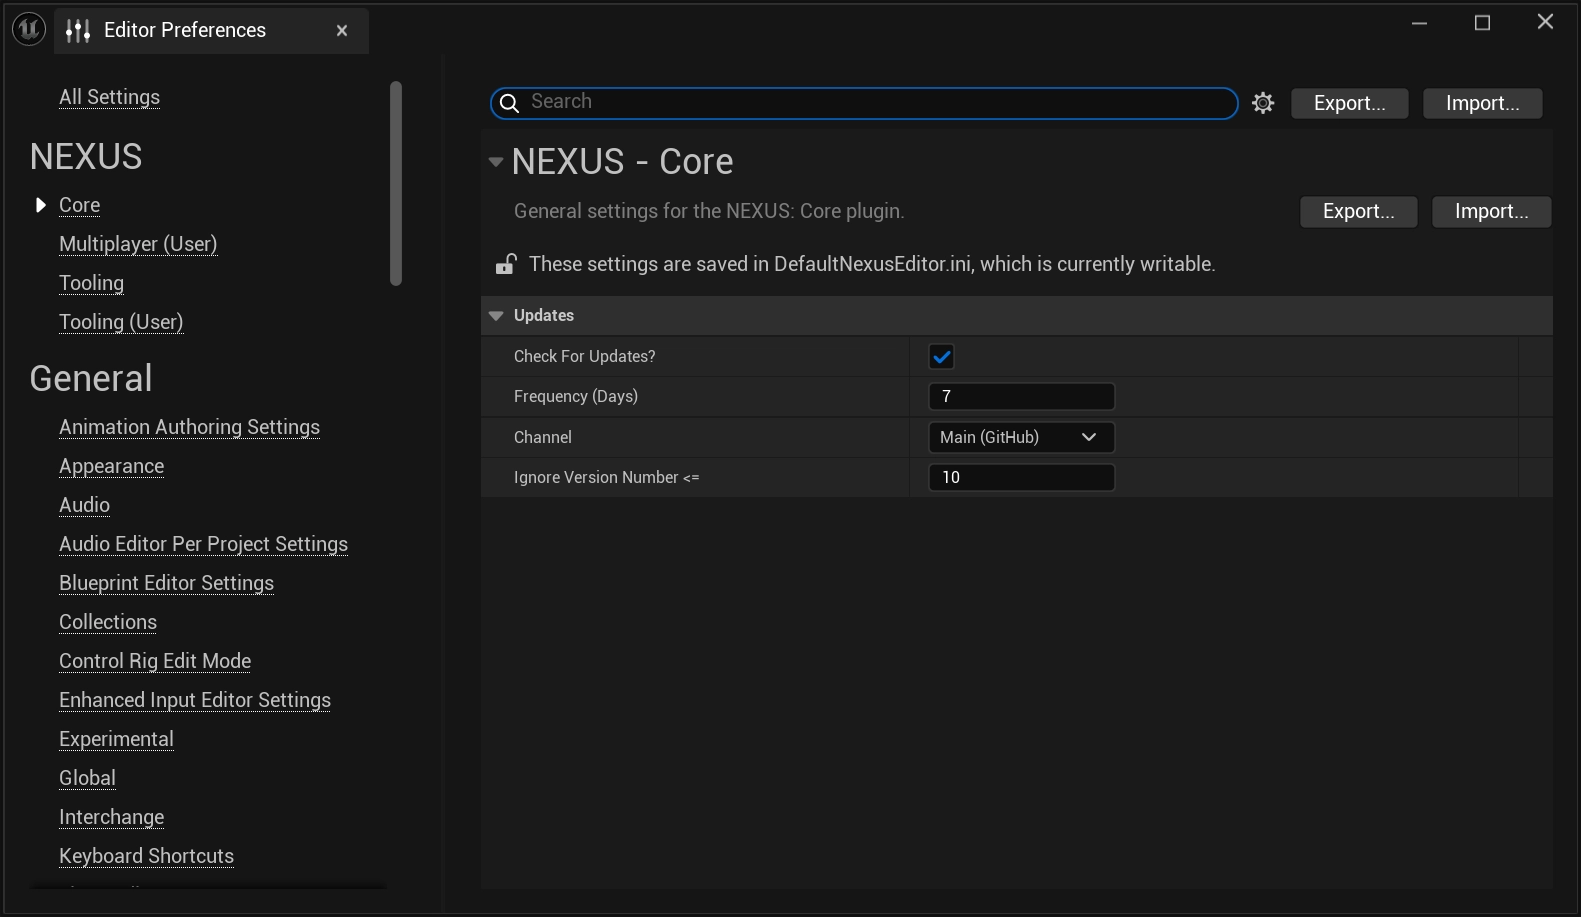Click the NEXUS category heading in sidebar
The image size is (1581, 917).
pos(86,157)
